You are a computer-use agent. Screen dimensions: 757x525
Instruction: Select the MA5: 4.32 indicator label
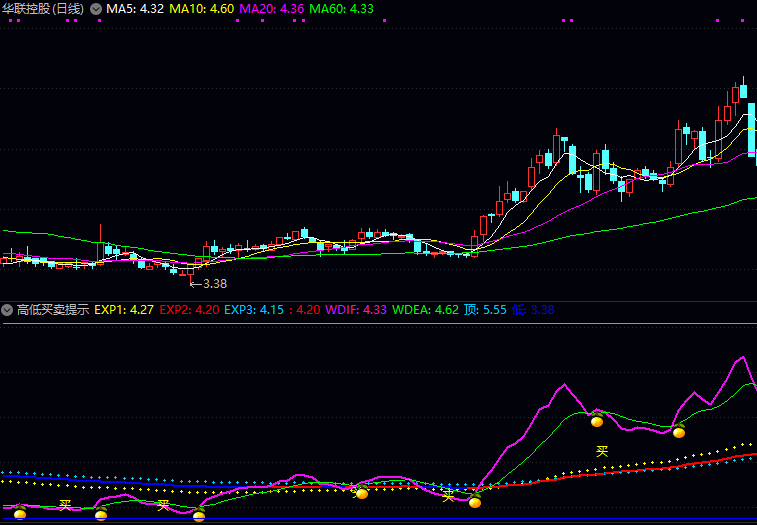point(135,9)
